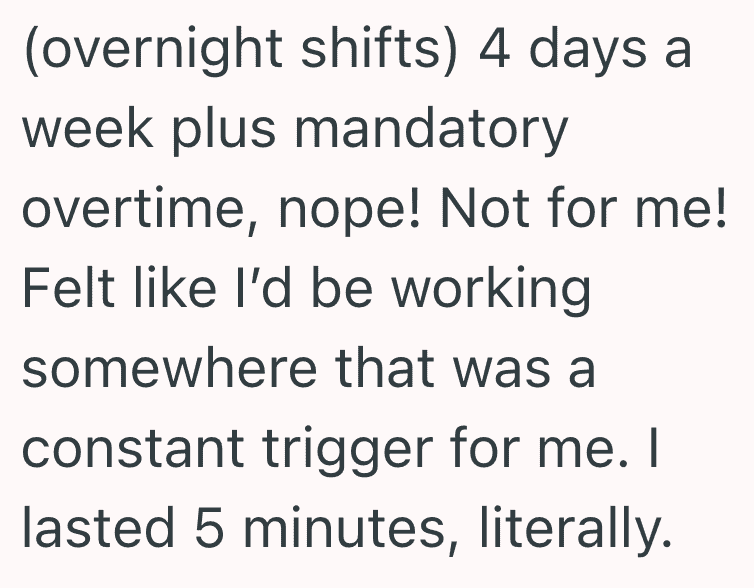This screenshot has height=588, width=754.
Task: Click the word "shifts)" in the first line
Action: tap(378, 50)
